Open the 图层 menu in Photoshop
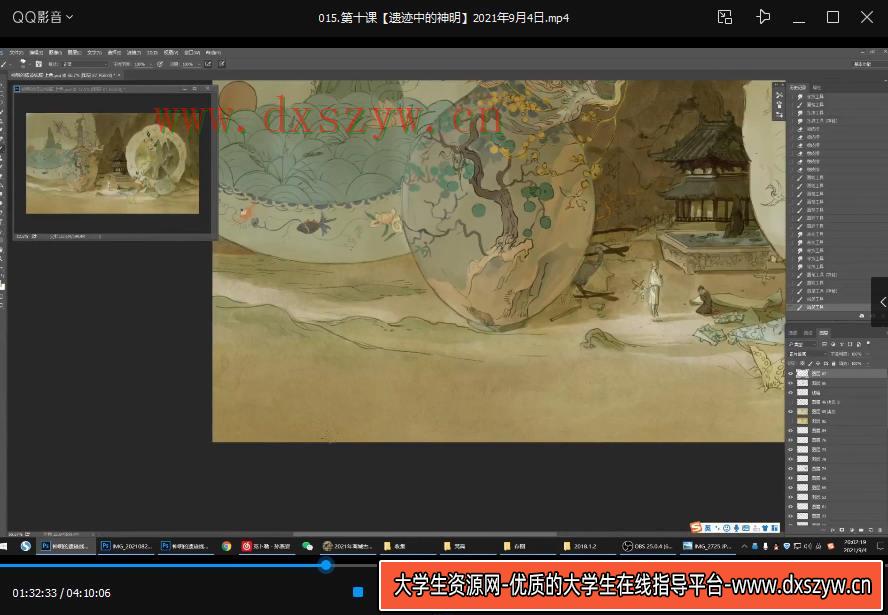Viewport: 888px width, 615px height. (74, 53)
